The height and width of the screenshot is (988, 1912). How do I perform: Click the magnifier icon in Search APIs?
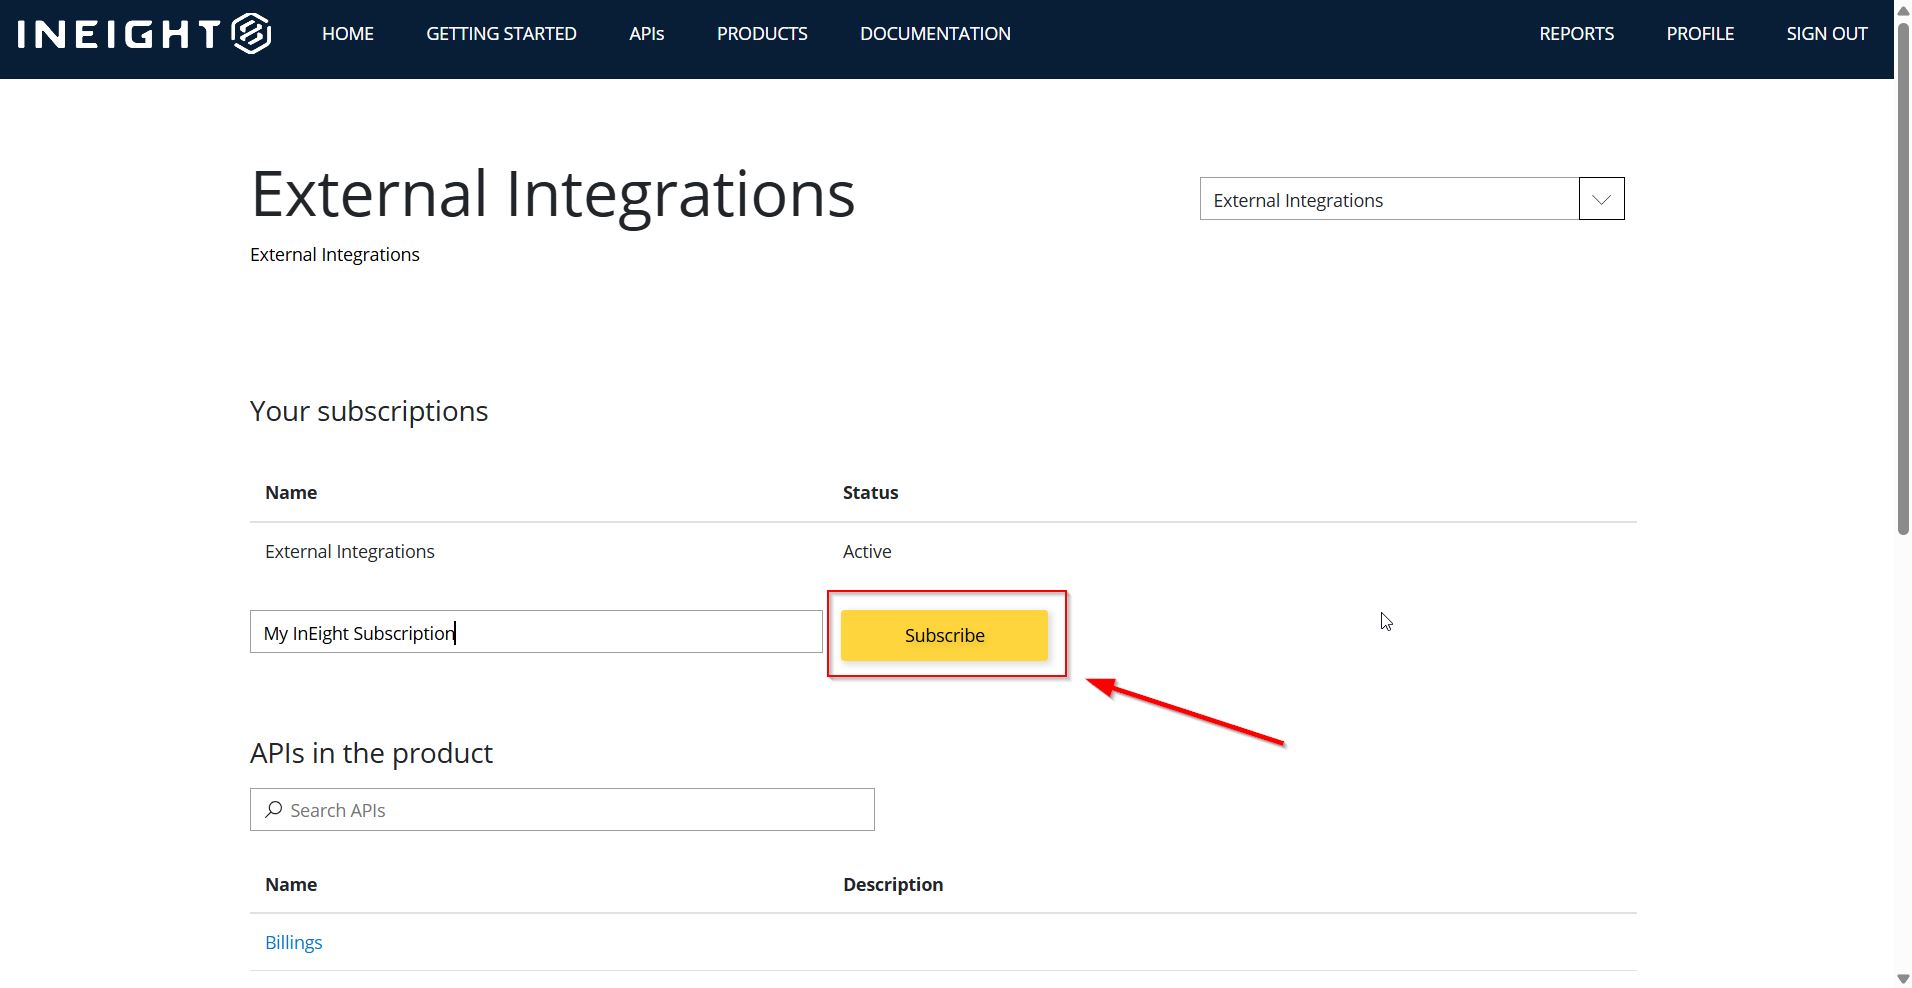pyautogui.click(x=273, y=810)
